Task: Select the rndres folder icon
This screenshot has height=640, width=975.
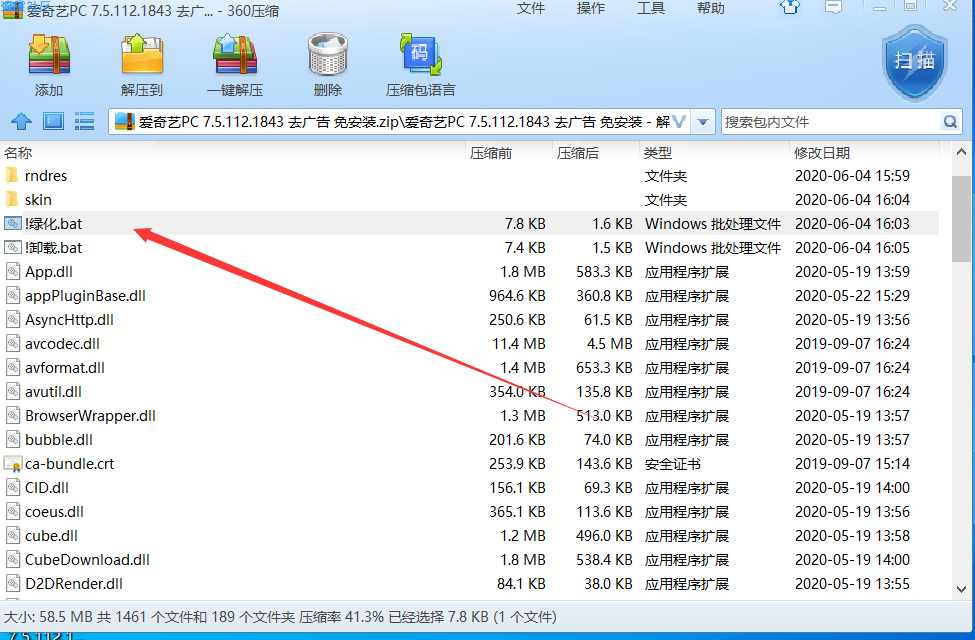Action: (12, 175)
